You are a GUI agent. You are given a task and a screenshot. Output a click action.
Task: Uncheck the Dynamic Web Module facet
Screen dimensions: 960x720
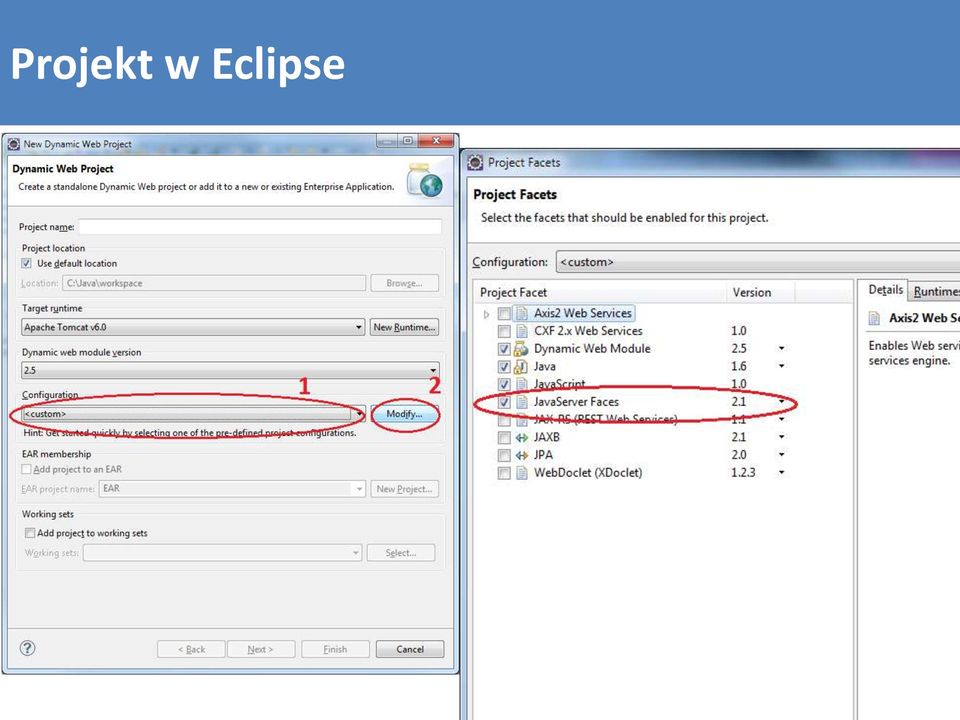(x=504, y=349)
